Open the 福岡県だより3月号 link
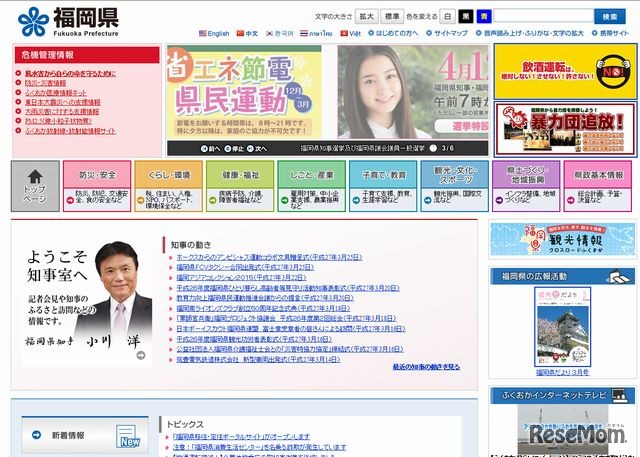This screenshot has width=640, height=457. (x=562, y=372)
